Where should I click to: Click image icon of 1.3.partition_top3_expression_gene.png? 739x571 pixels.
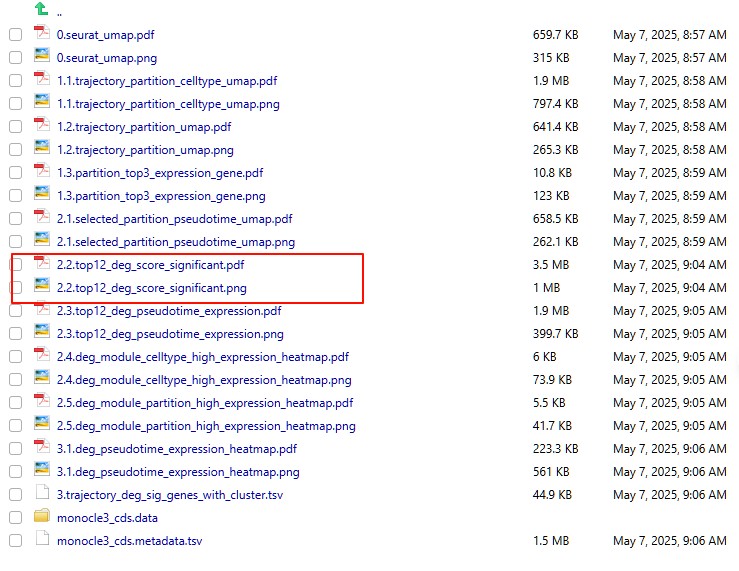click(42, 194)
